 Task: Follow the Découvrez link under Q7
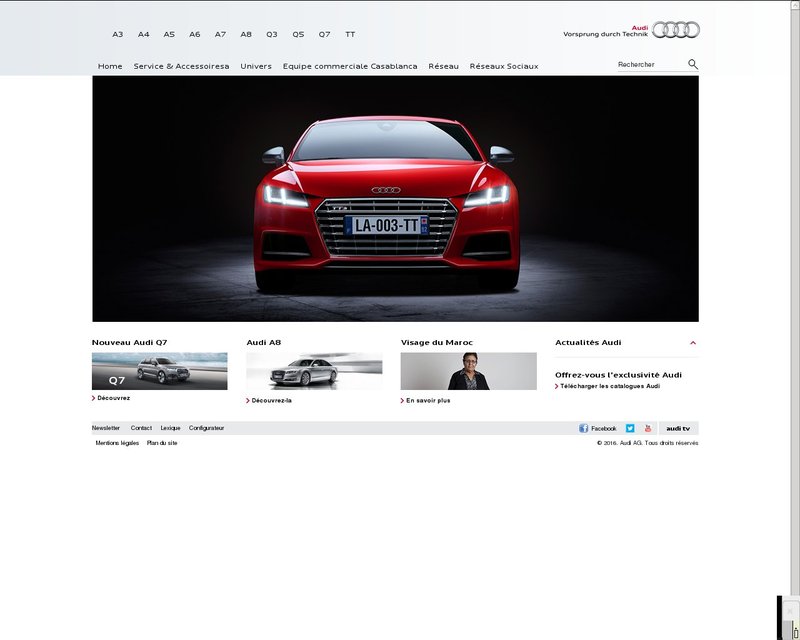point(113,398)
